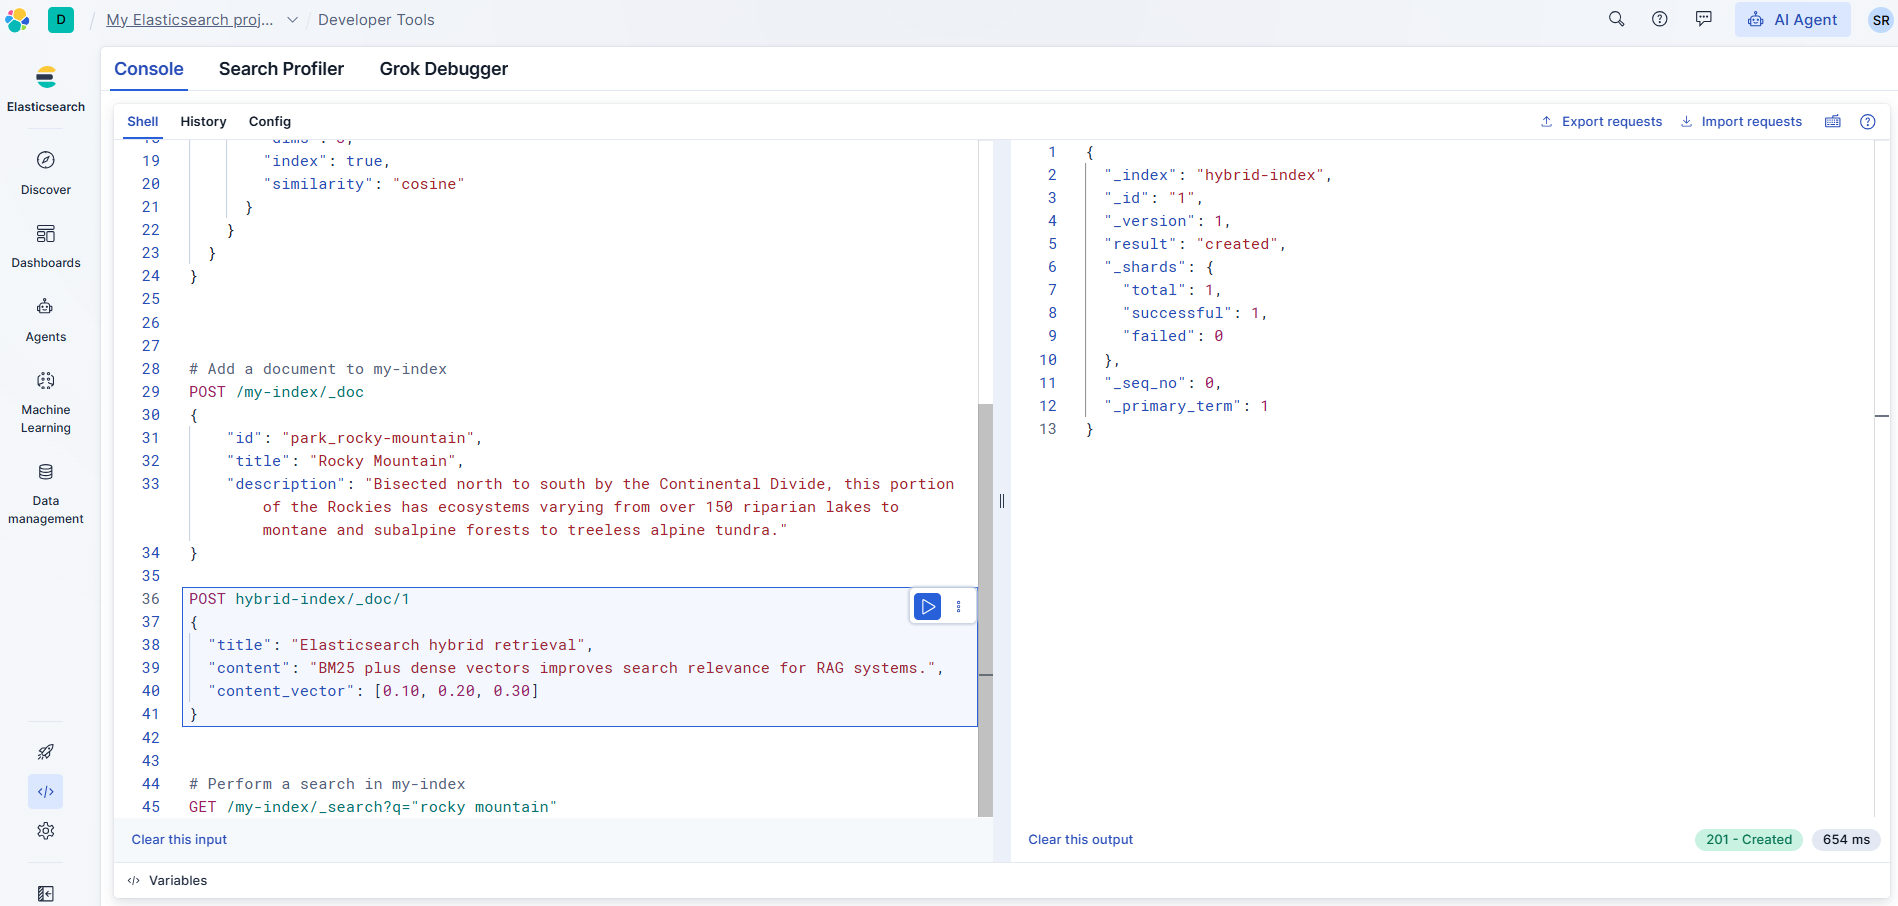Expand the project breadcrumb dropdown chevron
Screen dimensions: 1898x906
click(292, 20)
